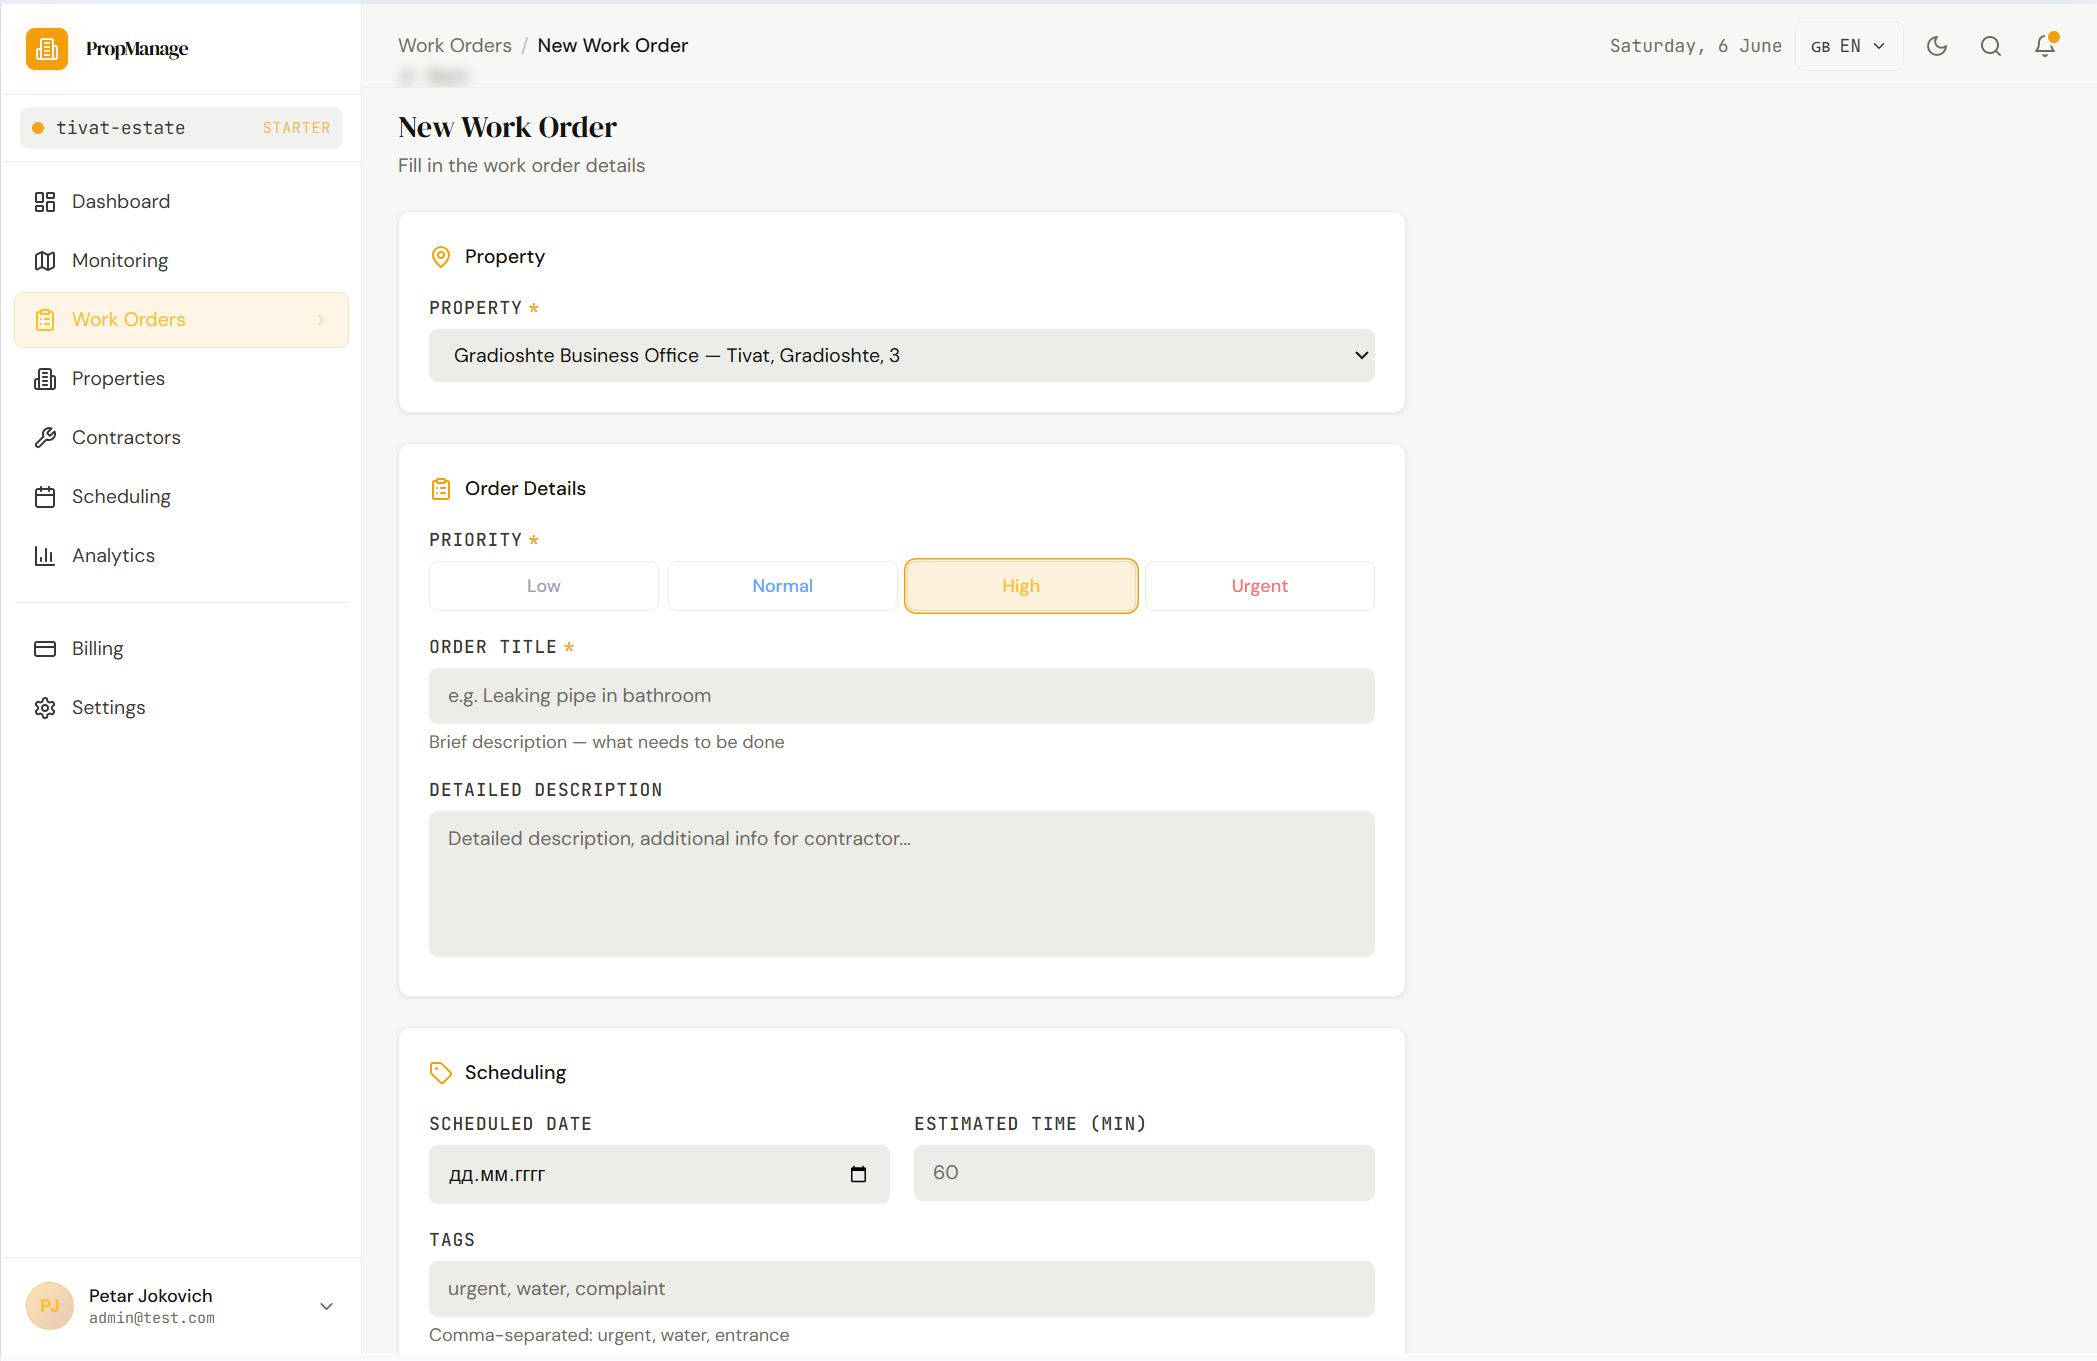Image resolution: width=2097 pixels, height=1361 pixels.
Task: Select High priority
Action: coord(1021,586)
